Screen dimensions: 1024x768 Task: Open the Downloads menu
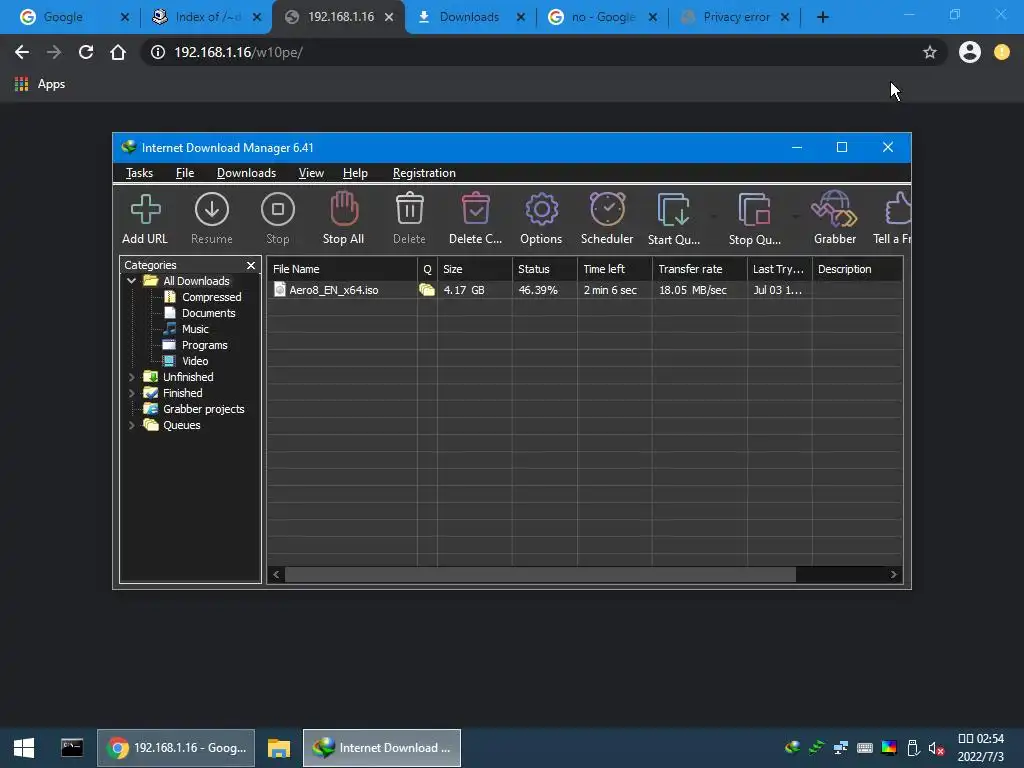[246, 173]
